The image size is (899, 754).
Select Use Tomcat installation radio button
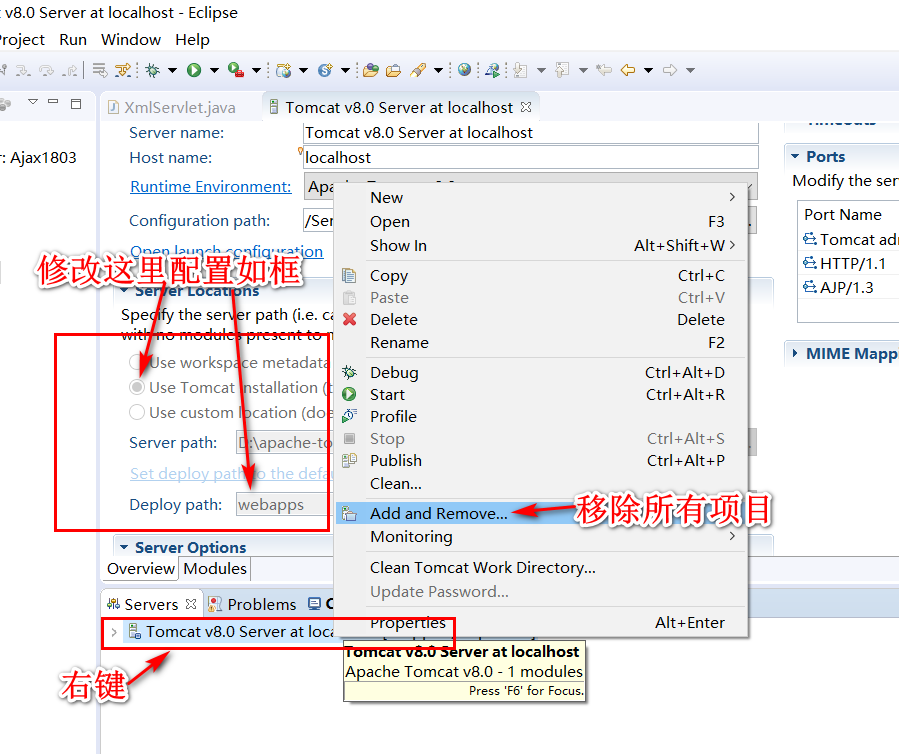(136, 388)
